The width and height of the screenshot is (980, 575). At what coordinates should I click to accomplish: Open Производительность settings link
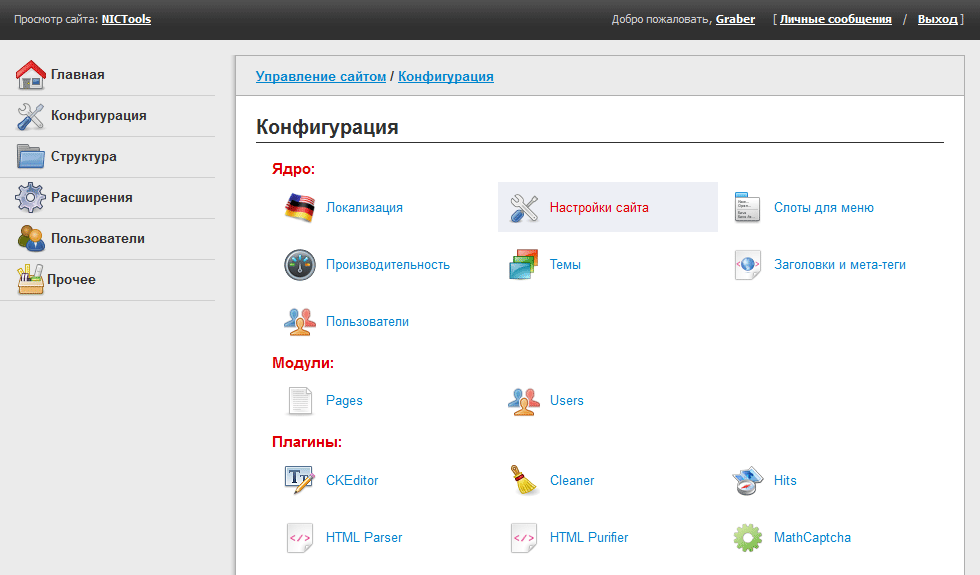(388, 264)
